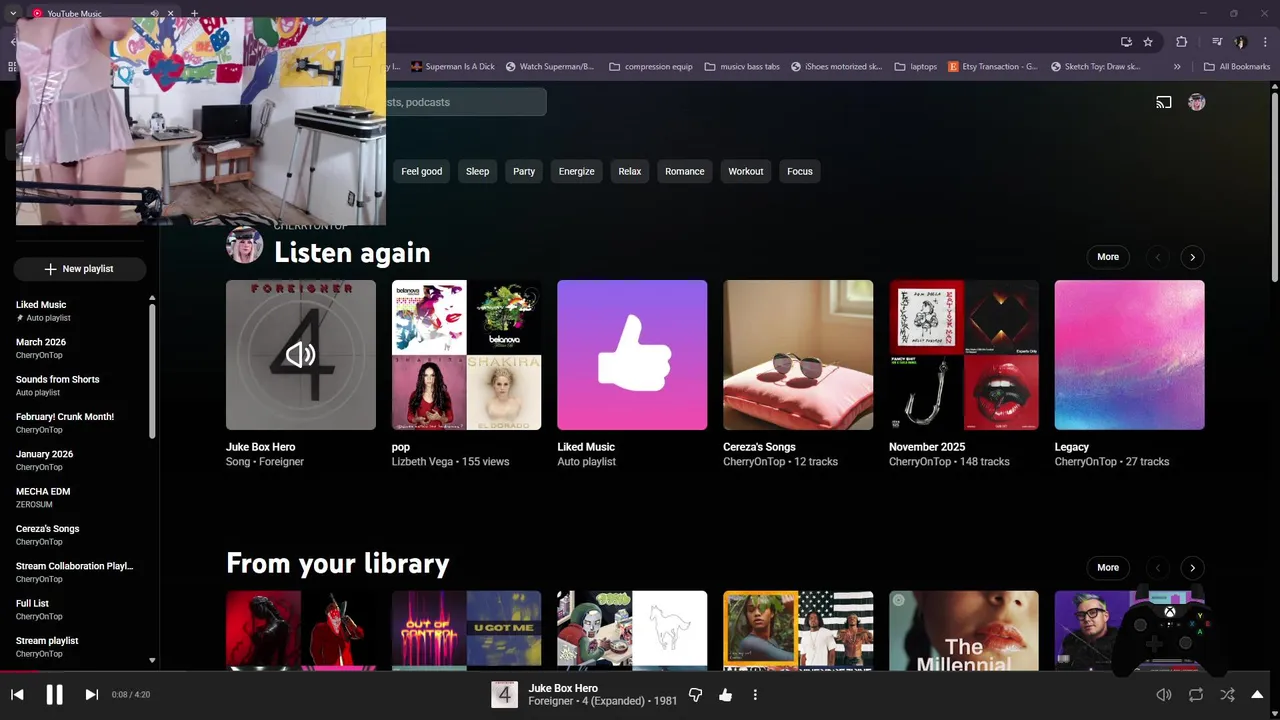Image resolution: width=1280 pixels, height=720 pixels.
Task: Click More beside From your library
Action: tap(1108, 567)
